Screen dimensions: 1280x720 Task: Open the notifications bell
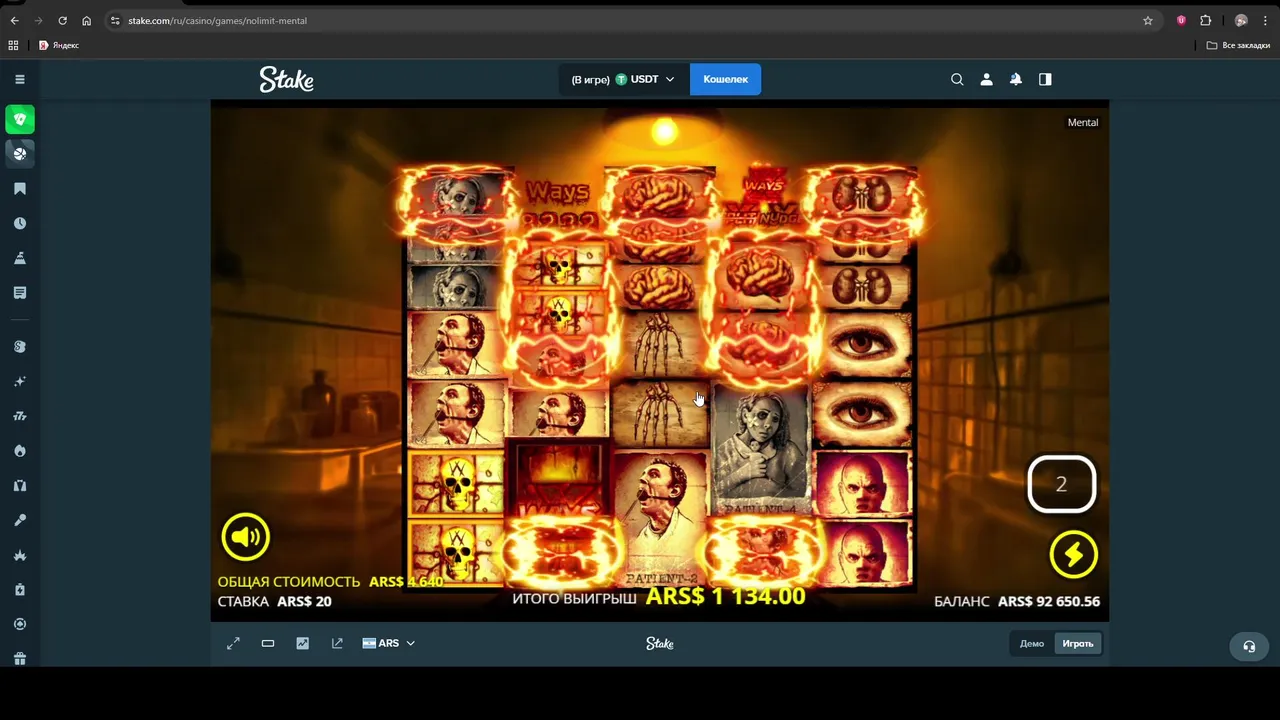1016,79
